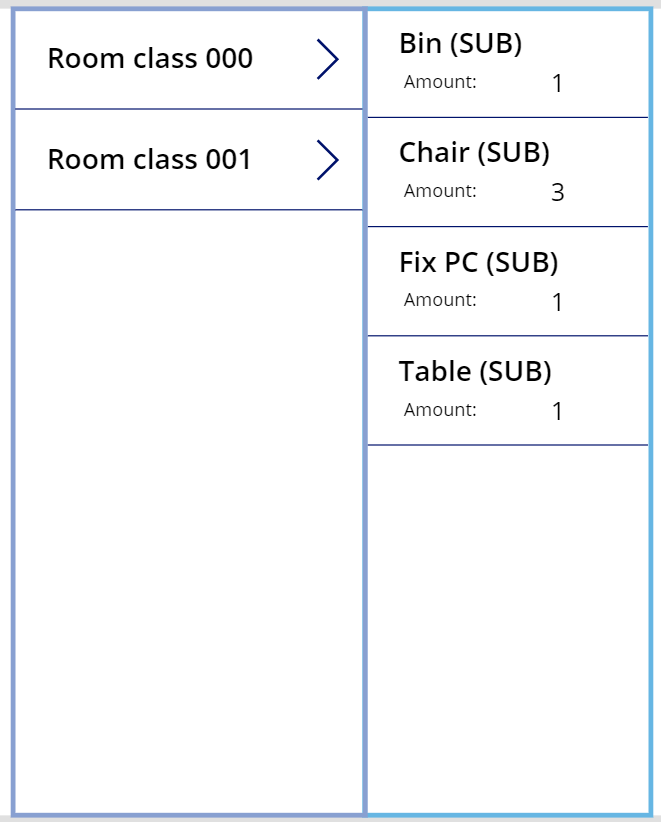Image resolution: width=661 pixels, height=822 pixels.
Task: Click the separator line beneath Room class 001
Action: [x=188, y=210]
